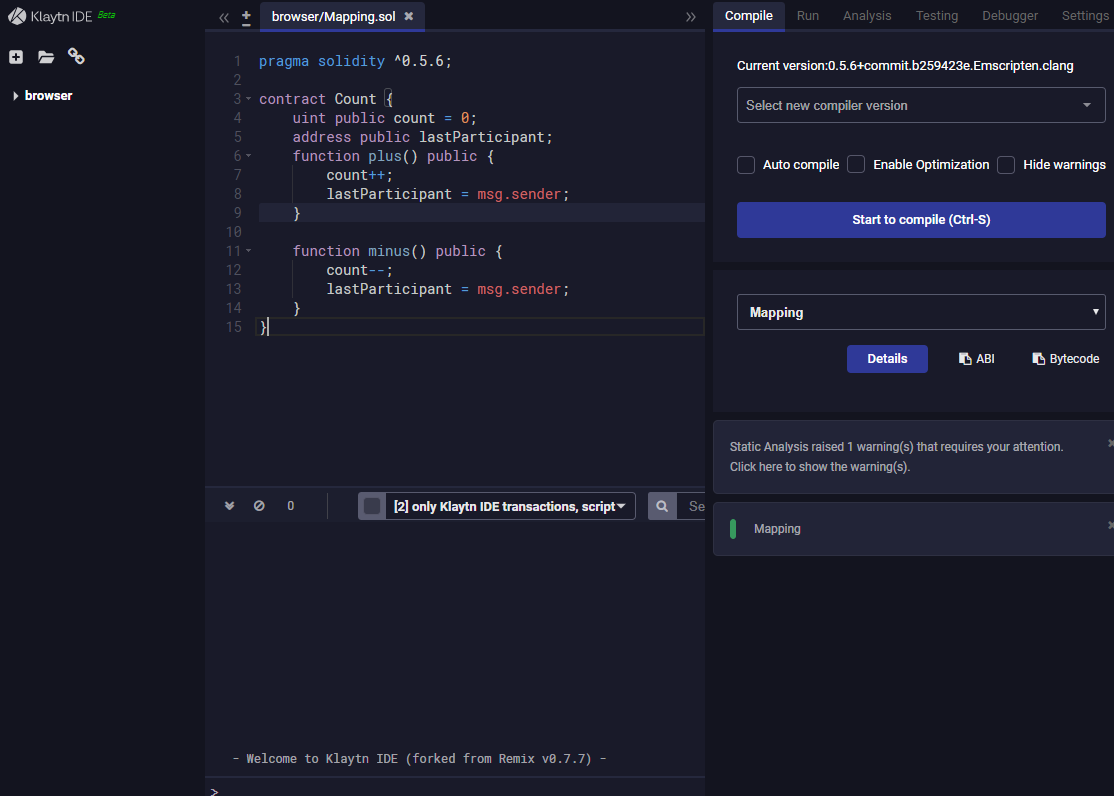The height and width of the screenshot is (796, 1114).
Task: Switch to the Run tab
Action: [808, 16]
